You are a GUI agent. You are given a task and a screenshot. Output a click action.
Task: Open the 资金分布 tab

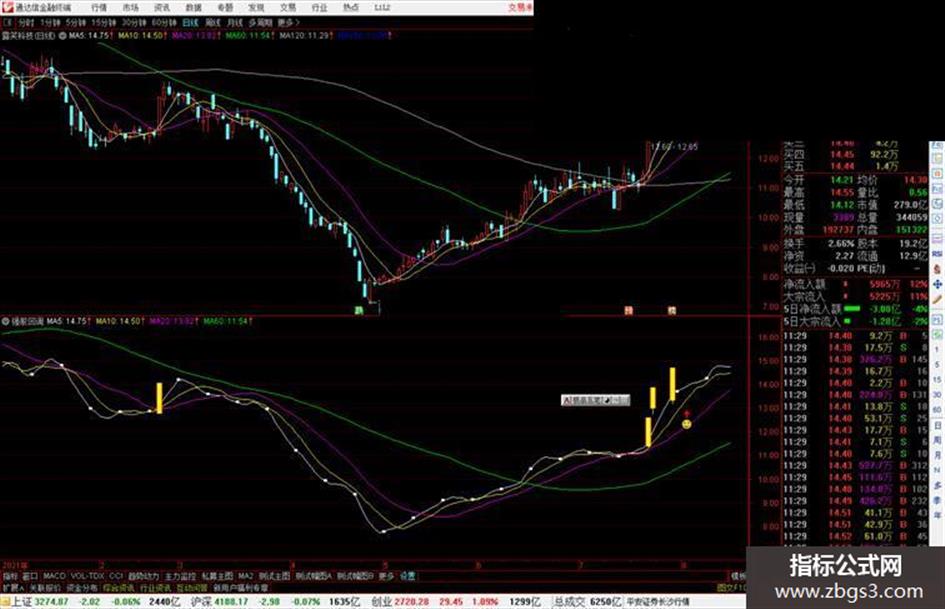click(x=82, y=587)
